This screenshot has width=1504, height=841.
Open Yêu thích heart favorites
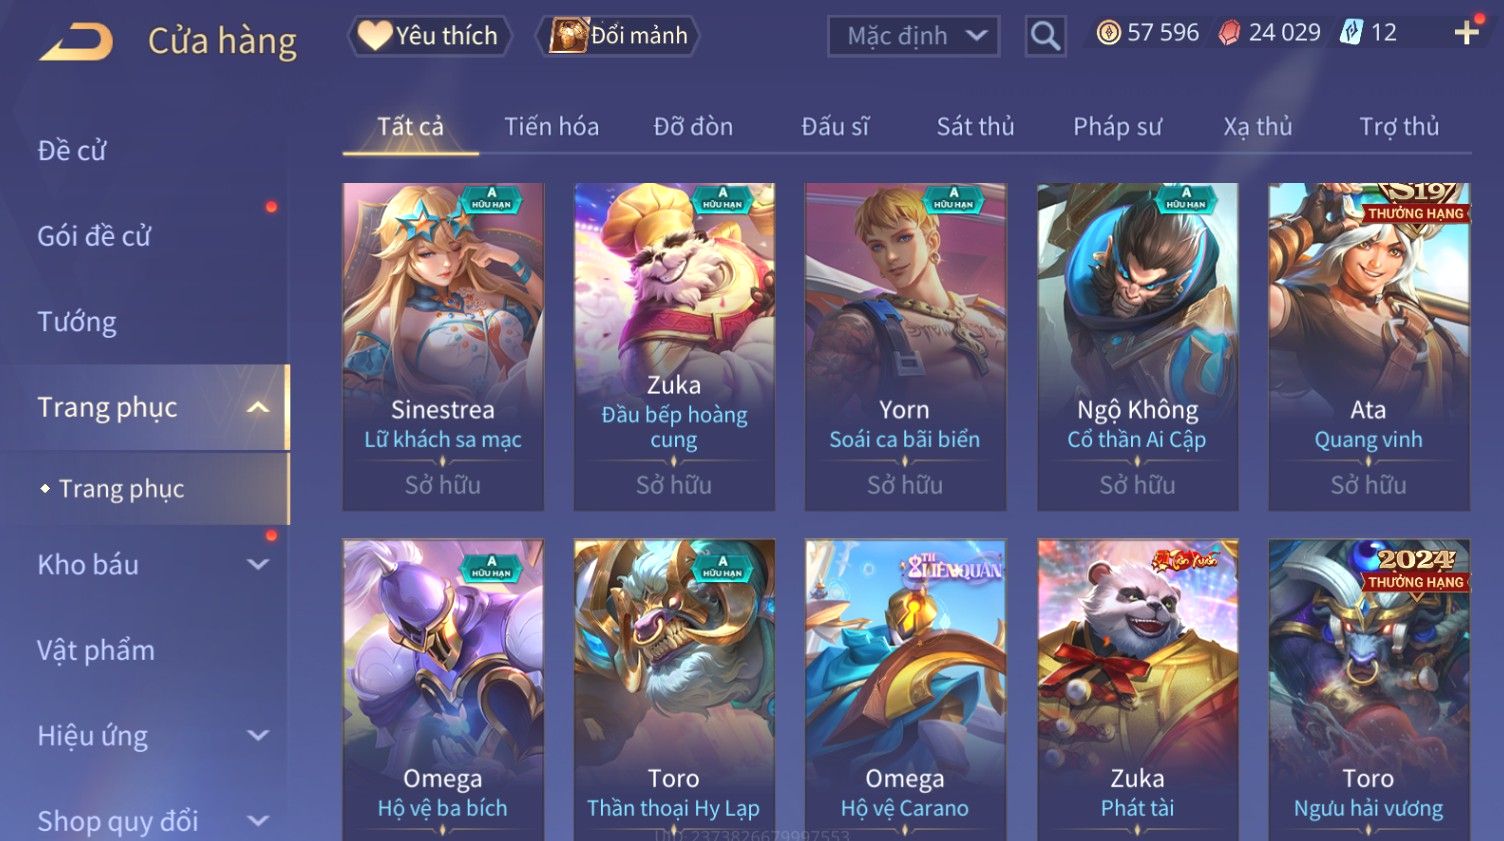click(x=429, y=36)
